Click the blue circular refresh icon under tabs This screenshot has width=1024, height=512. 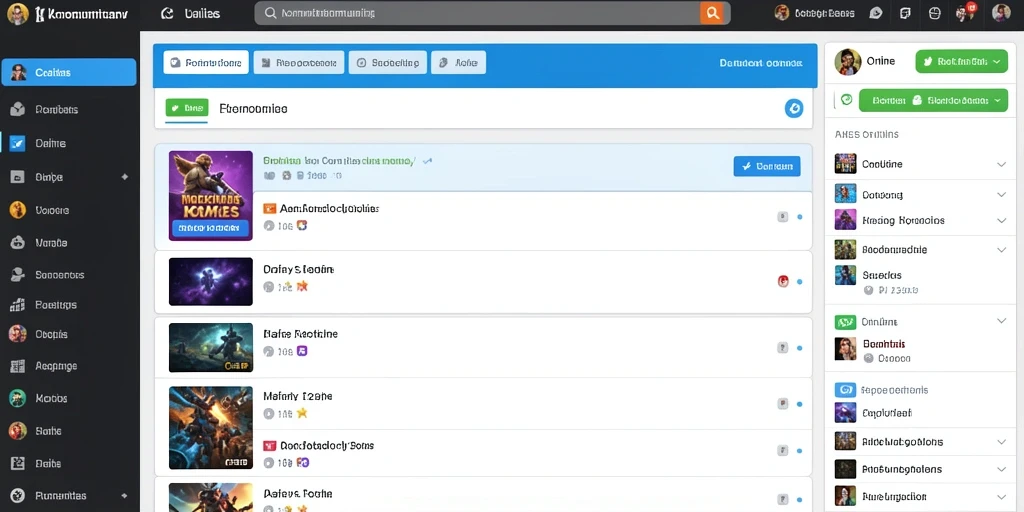pos(793,108)
